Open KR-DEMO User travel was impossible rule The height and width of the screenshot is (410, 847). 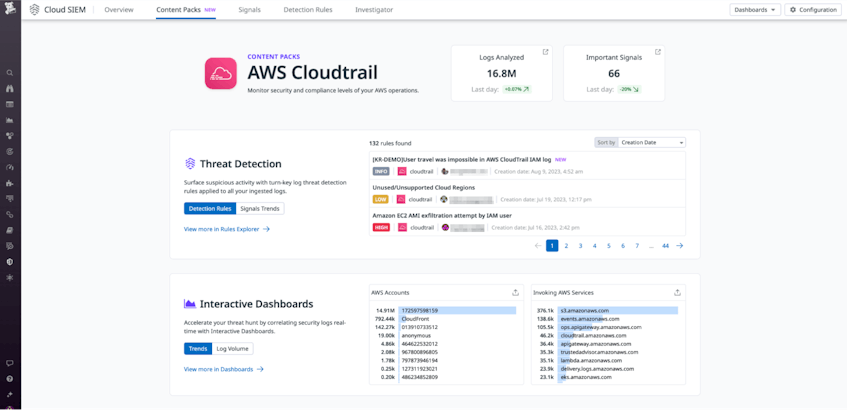pos(462,160)
